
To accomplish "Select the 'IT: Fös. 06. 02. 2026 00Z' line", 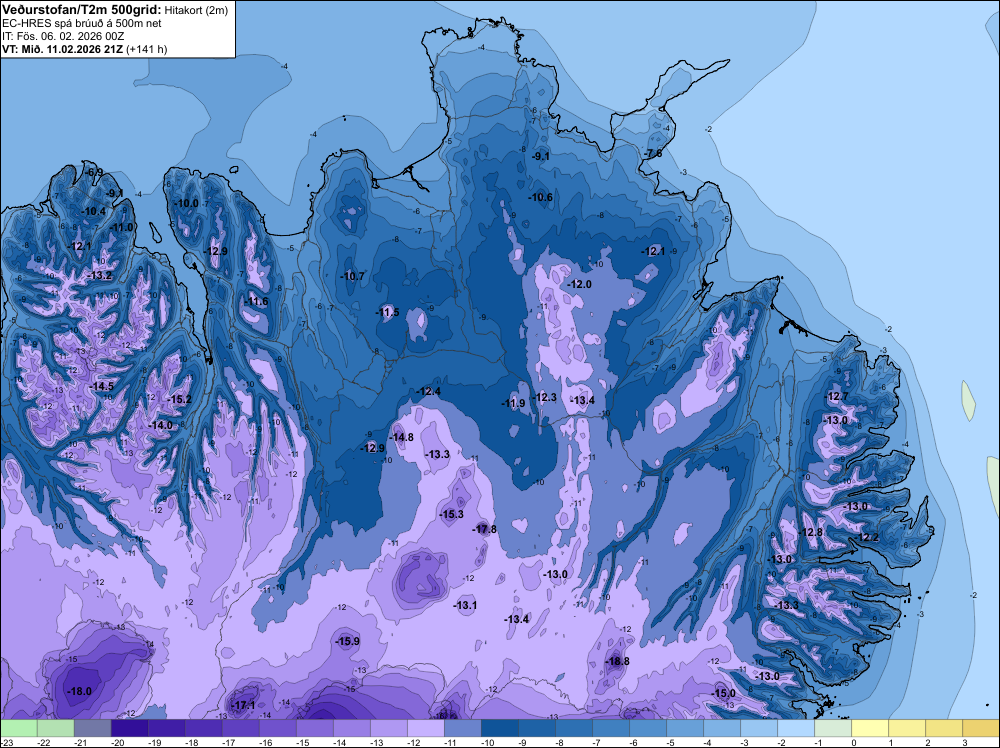I will (x=62, y=36).
